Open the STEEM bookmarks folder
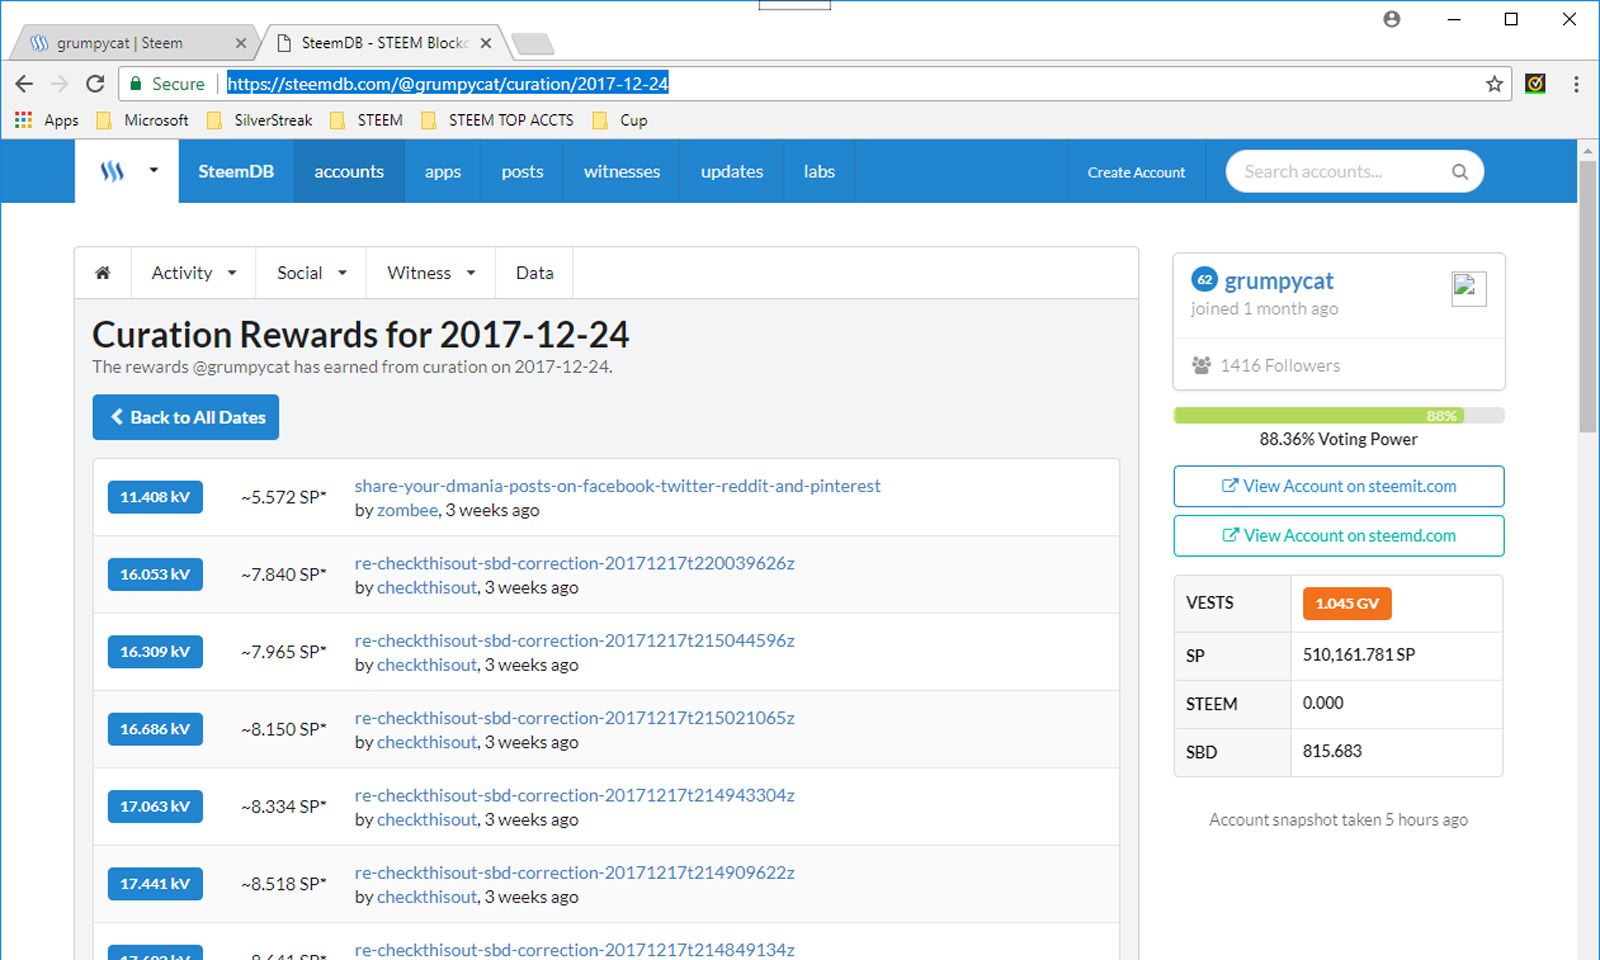 (366, 120)
